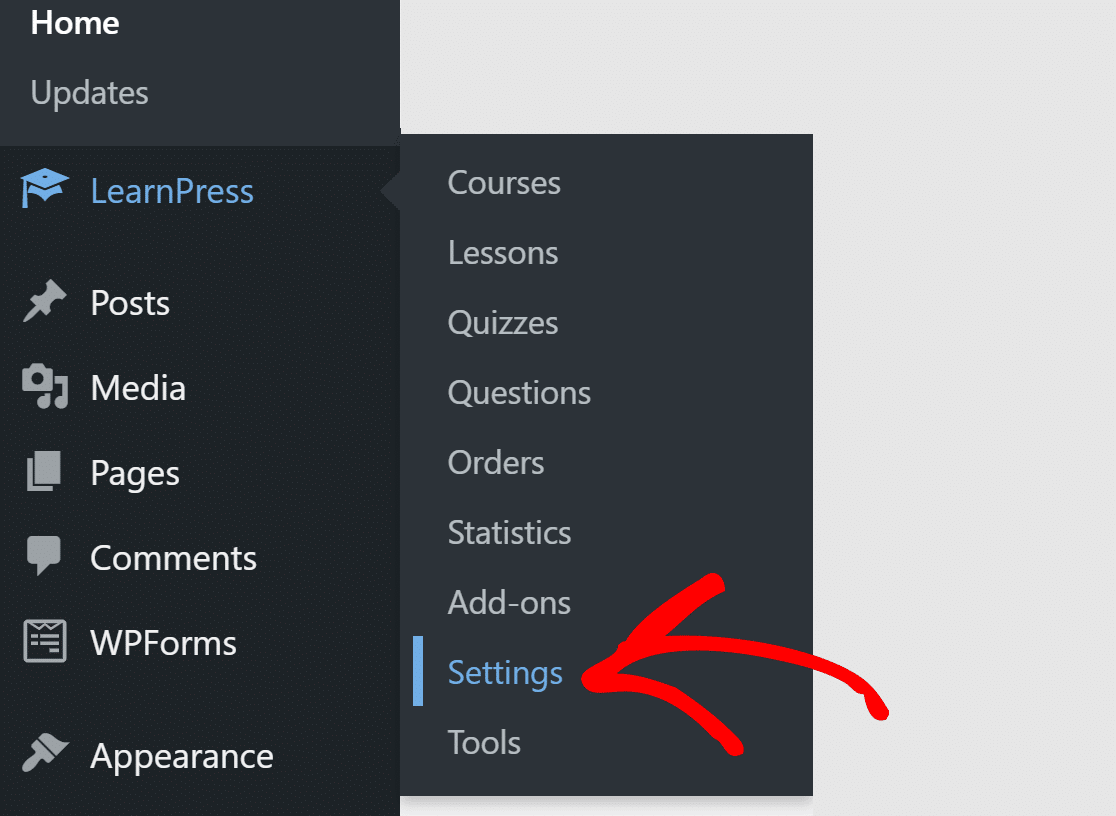The width and height of the screenshot is (1116, 816).
Task: Open the LearnPress Settings page
Action: 505,672
